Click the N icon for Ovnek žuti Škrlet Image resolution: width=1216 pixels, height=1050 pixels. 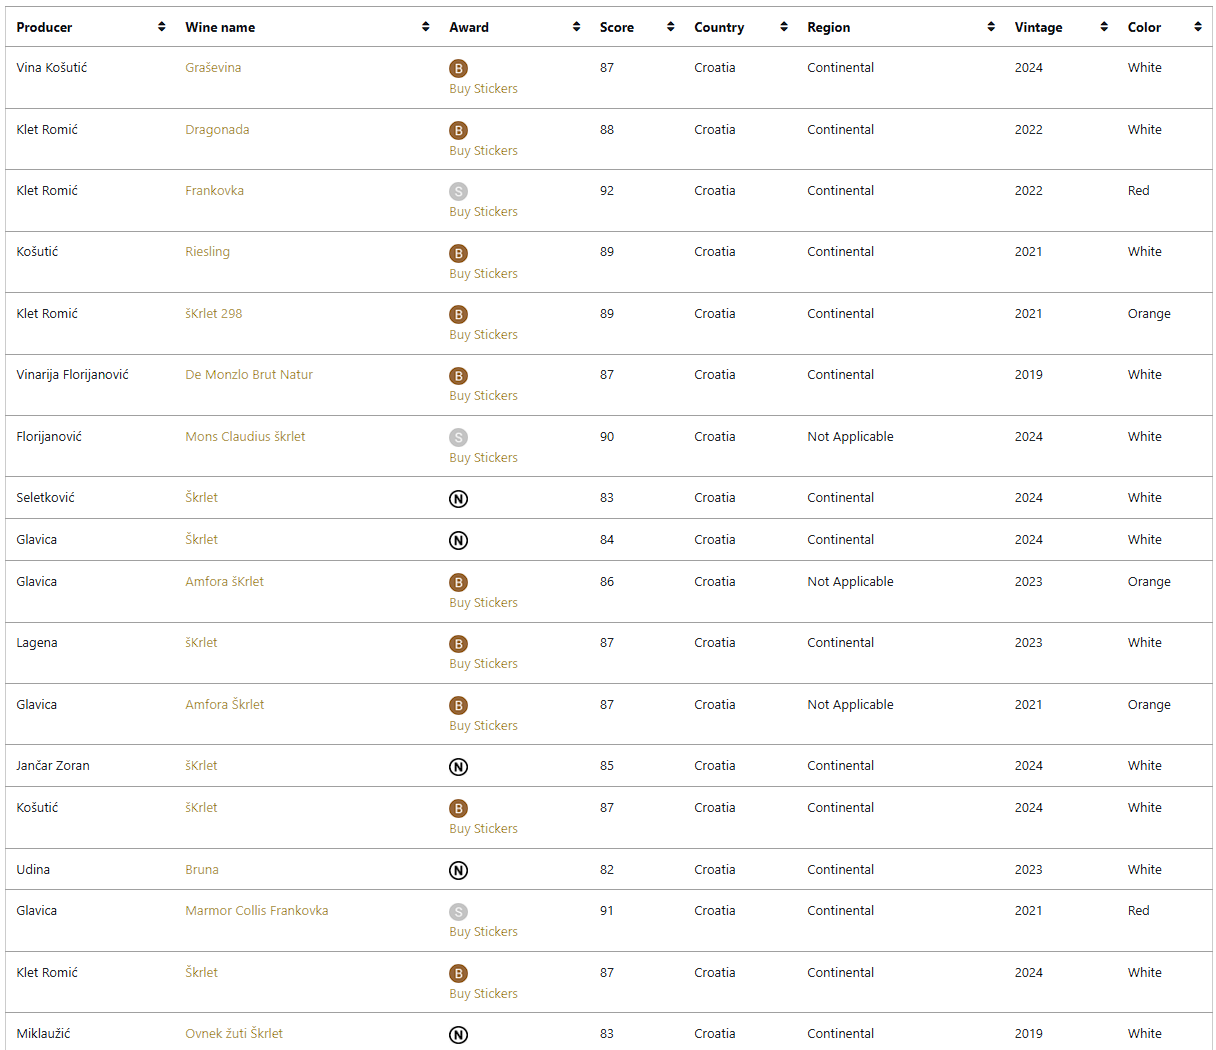point(458,1035)
